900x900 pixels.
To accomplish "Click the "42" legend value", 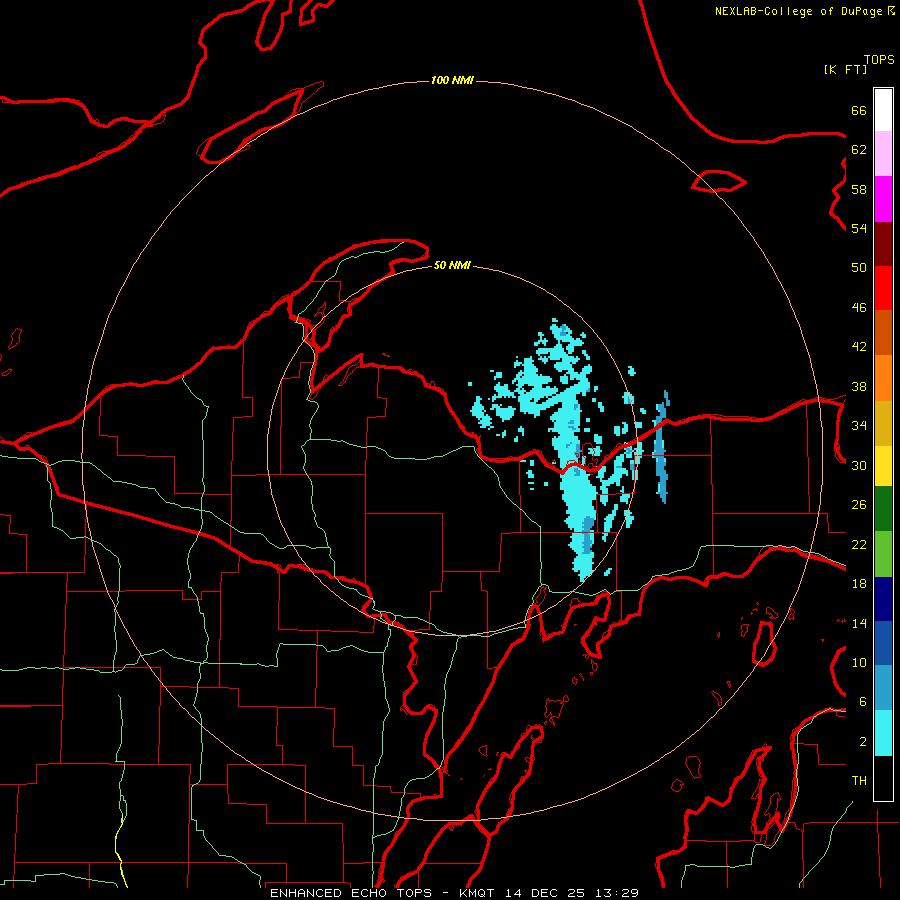I will [859, 347].
